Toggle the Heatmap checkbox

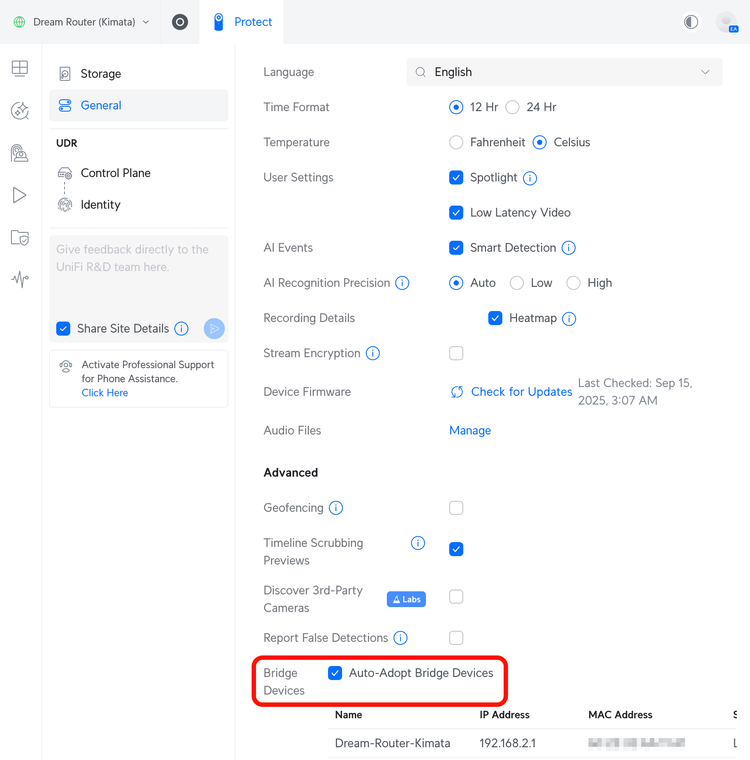(495, 318)
